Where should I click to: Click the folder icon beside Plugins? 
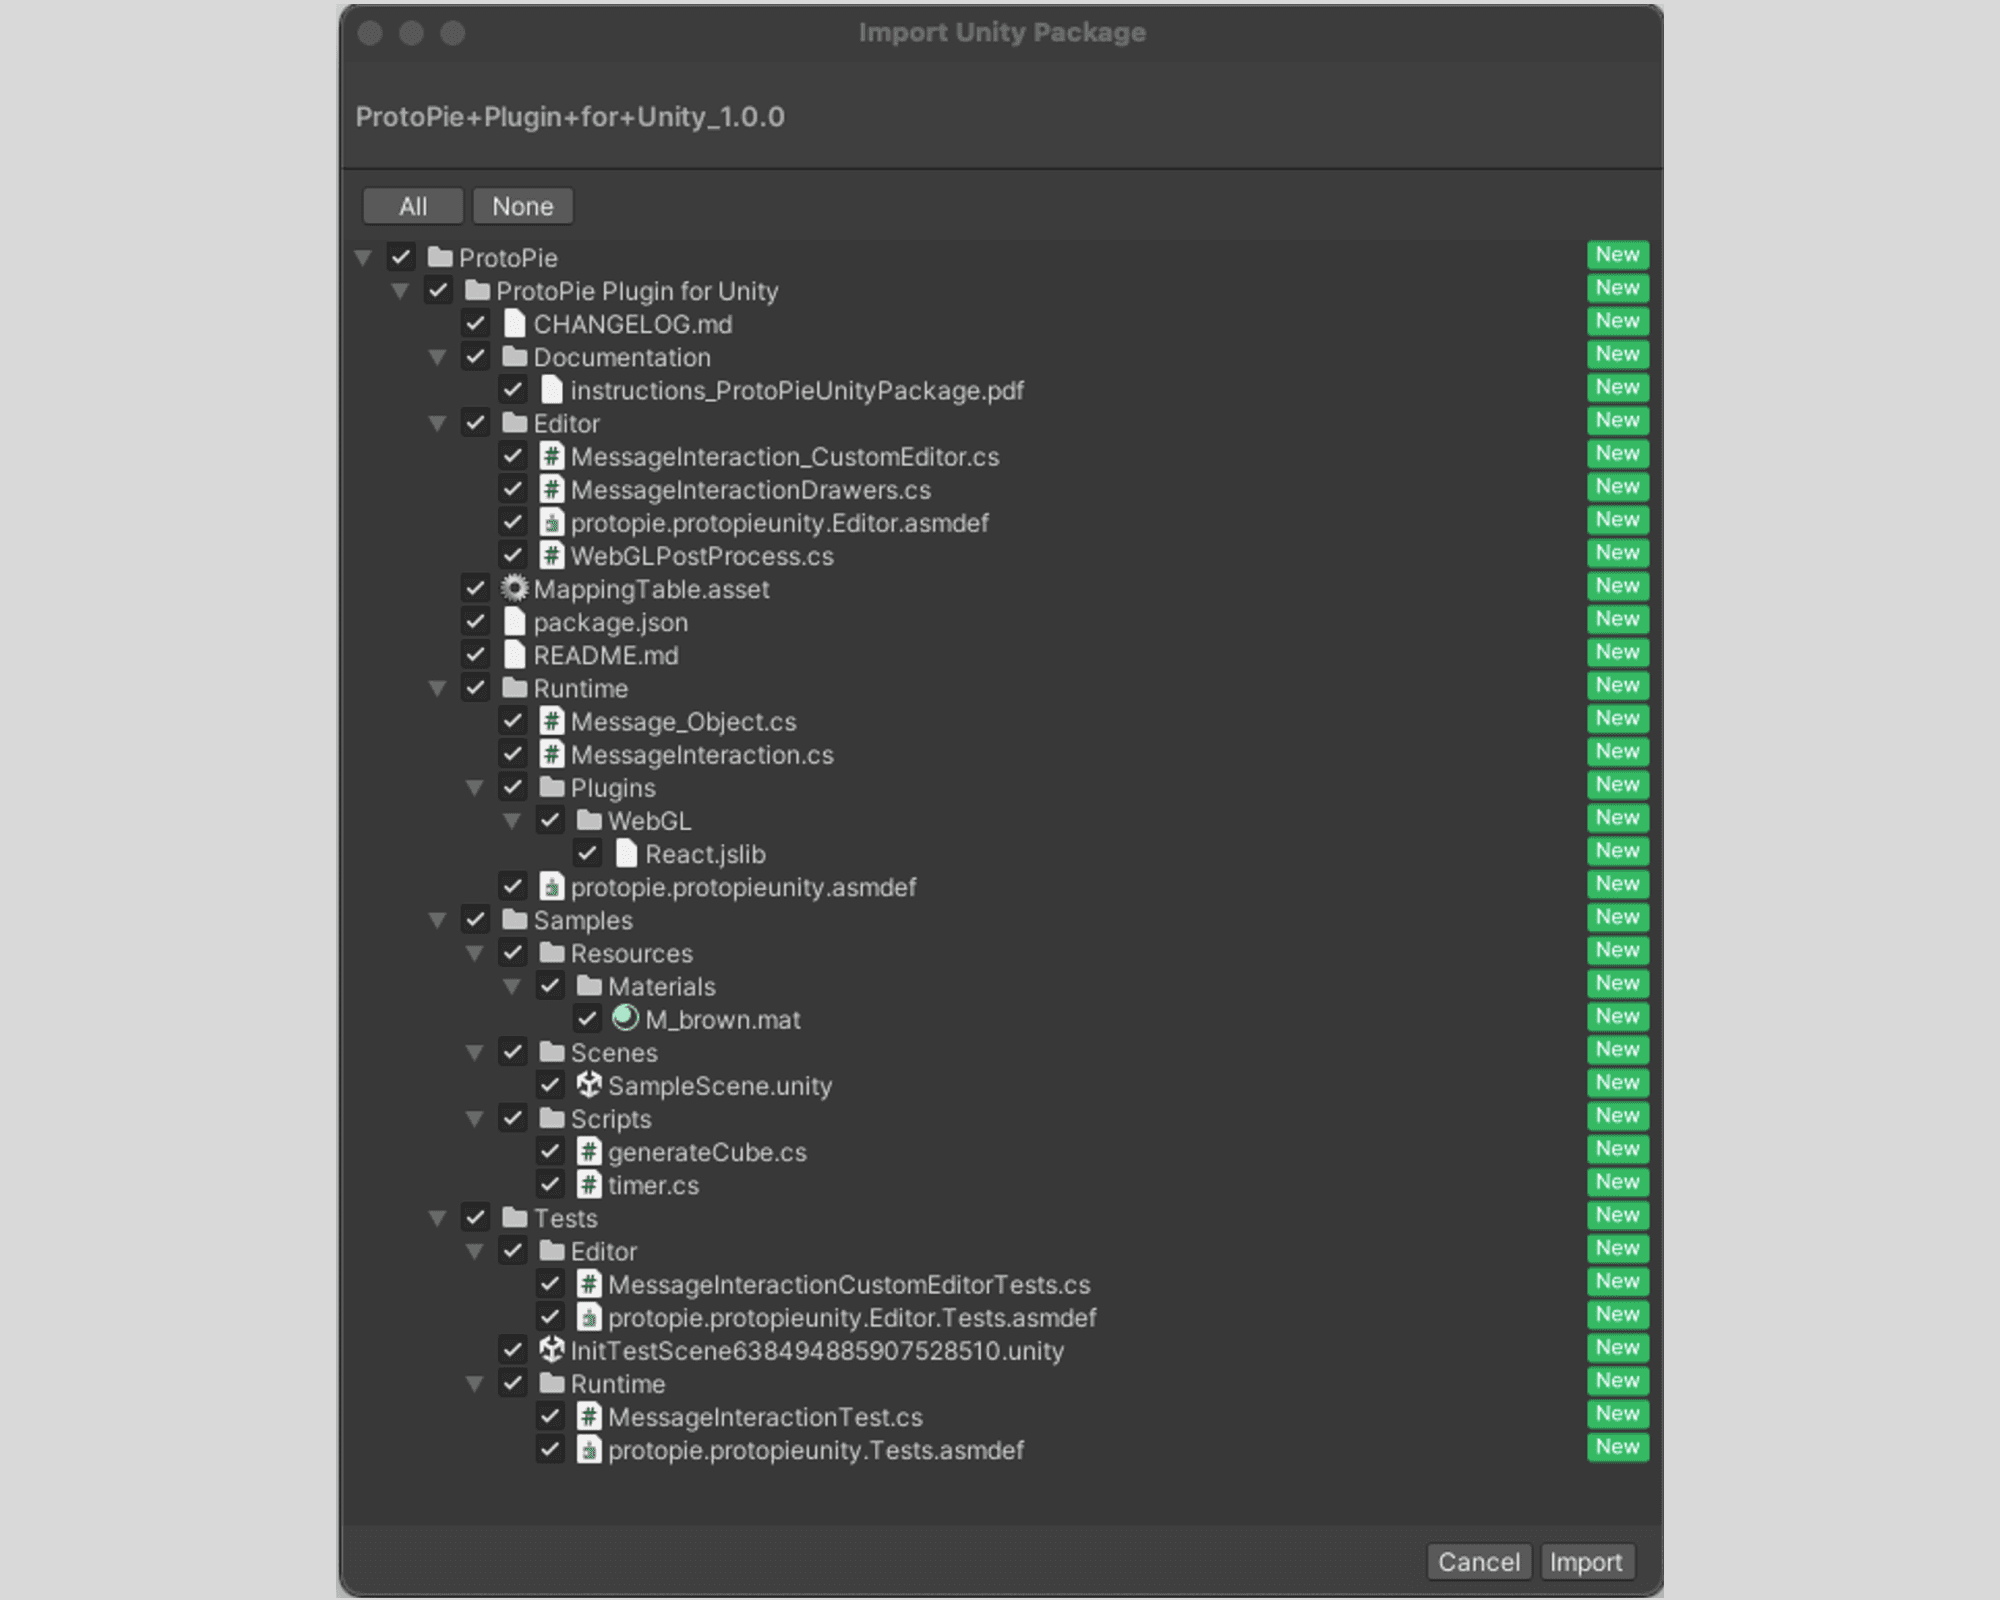[551, 787]
